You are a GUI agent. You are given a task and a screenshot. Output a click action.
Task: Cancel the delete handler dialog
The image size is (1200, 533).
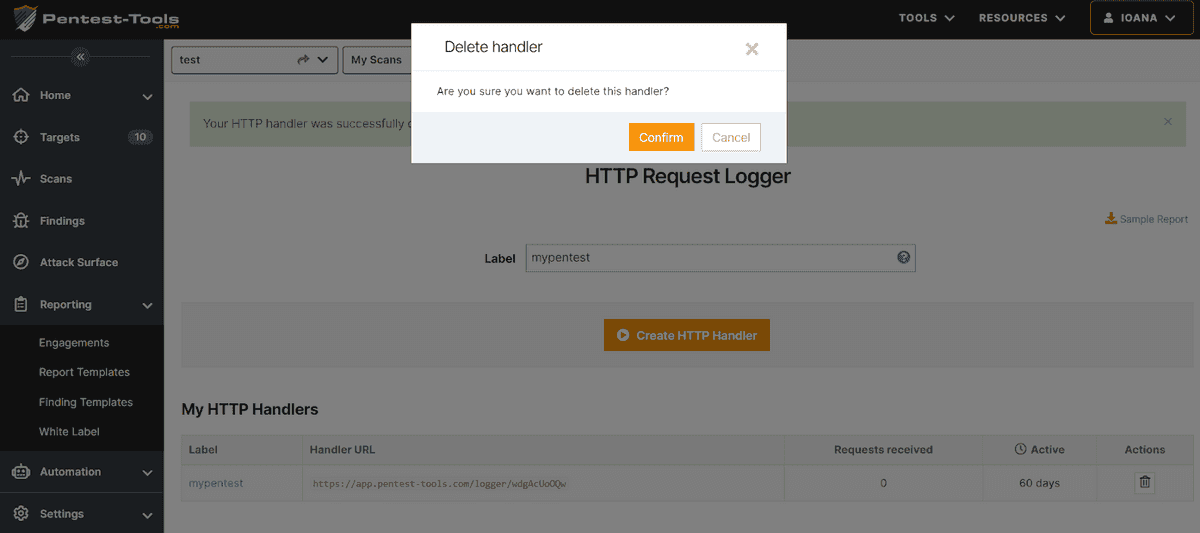click(x=731, y=137)
